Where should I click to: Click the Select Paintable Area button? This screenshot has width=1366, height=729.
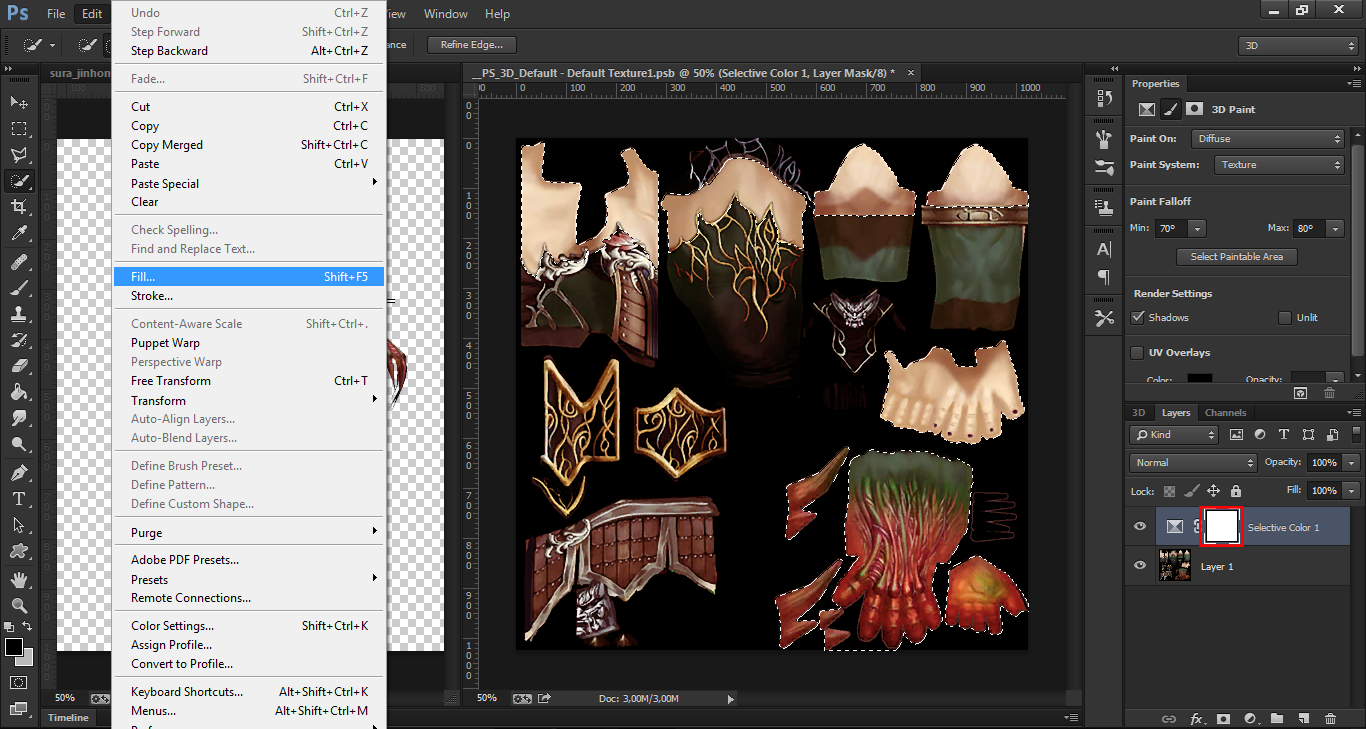point(1237,257)
